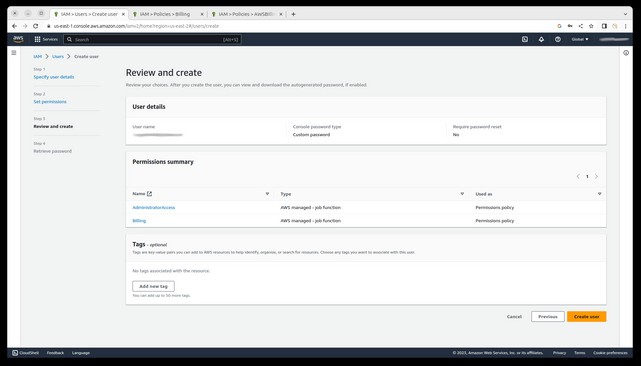Go to next permissions page chevron
Viewport: 641px width, 366px height.
(596, 176)
